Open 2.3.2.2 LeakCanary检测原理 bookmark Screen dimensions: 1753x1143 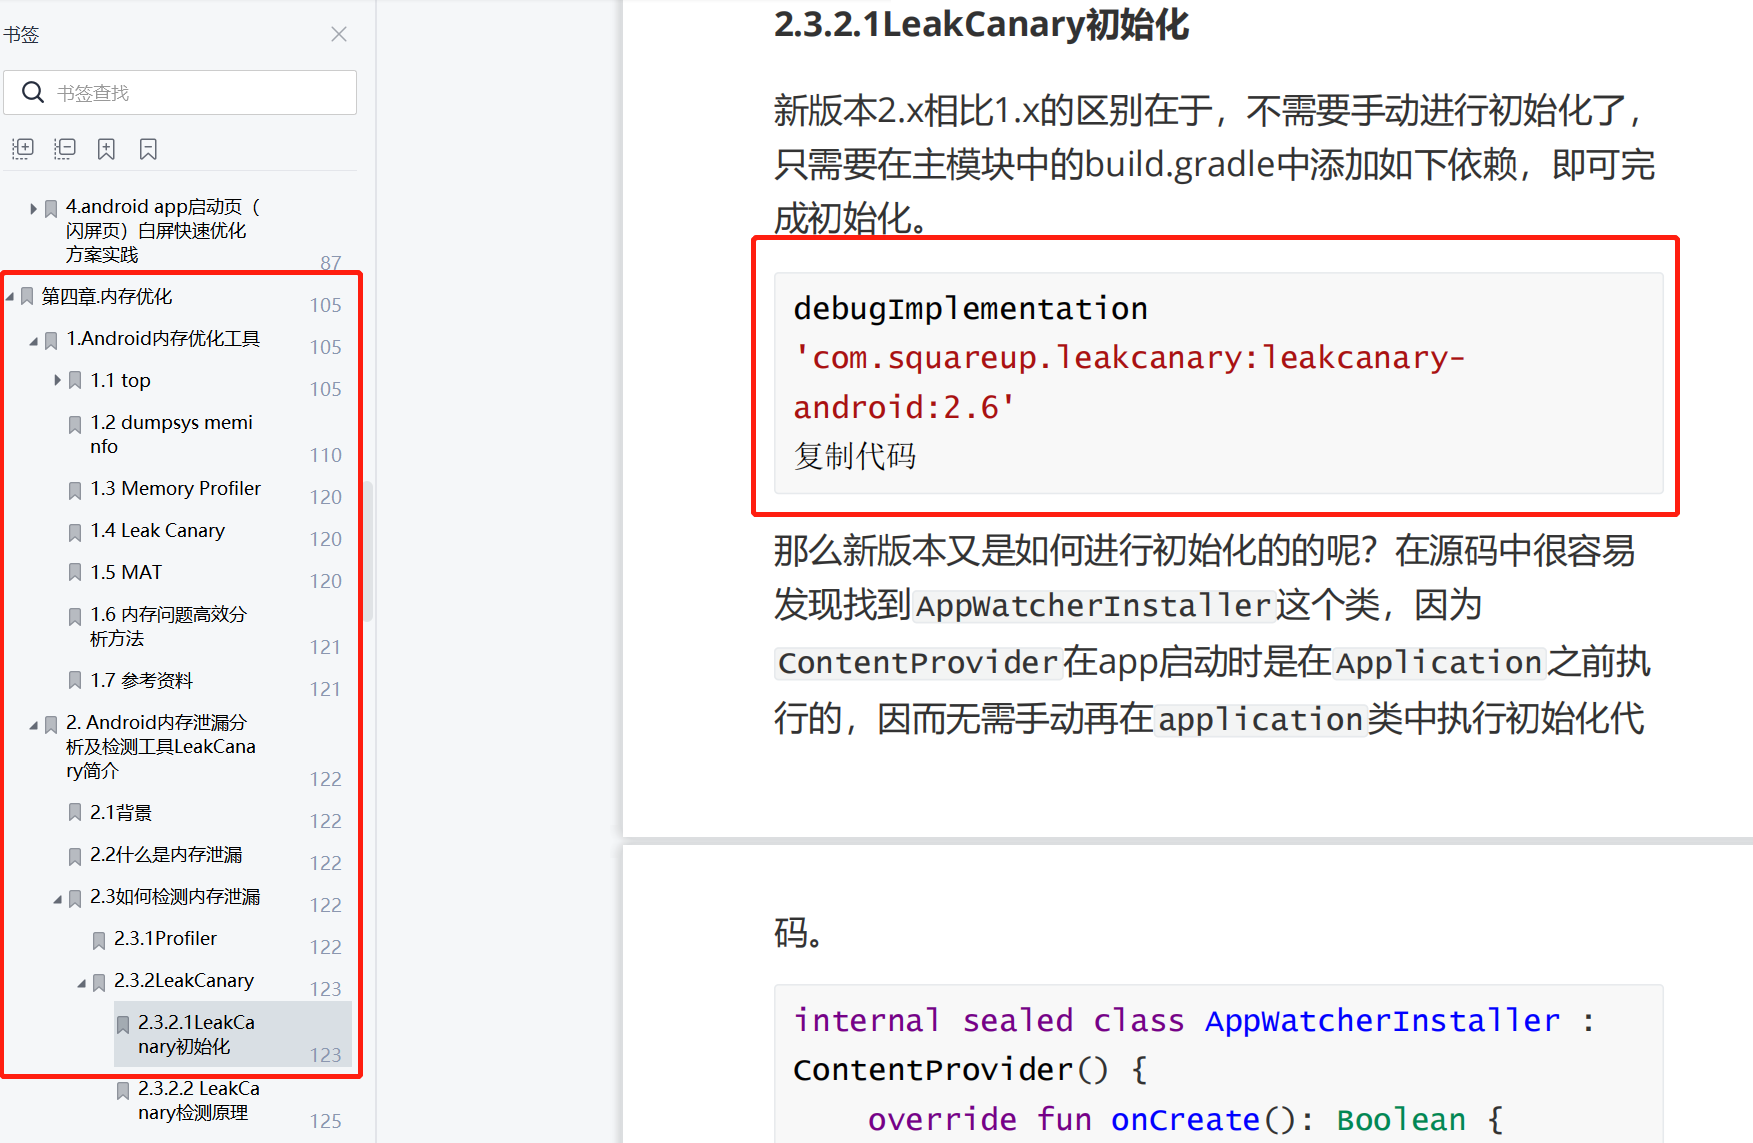tap(199, 1100)
